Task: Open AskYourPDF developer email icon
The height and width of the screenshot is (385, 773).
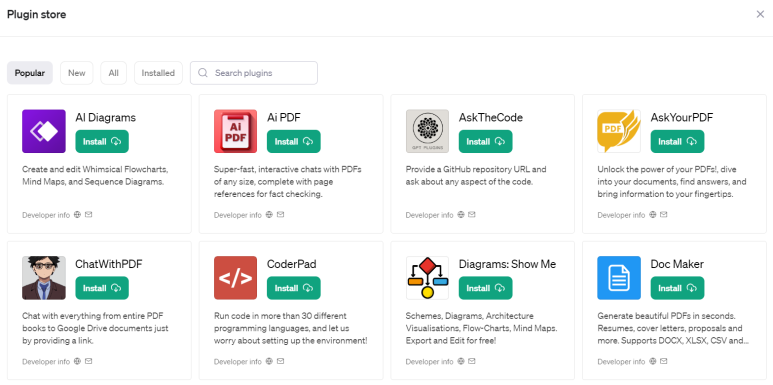Action: [664, 214]
